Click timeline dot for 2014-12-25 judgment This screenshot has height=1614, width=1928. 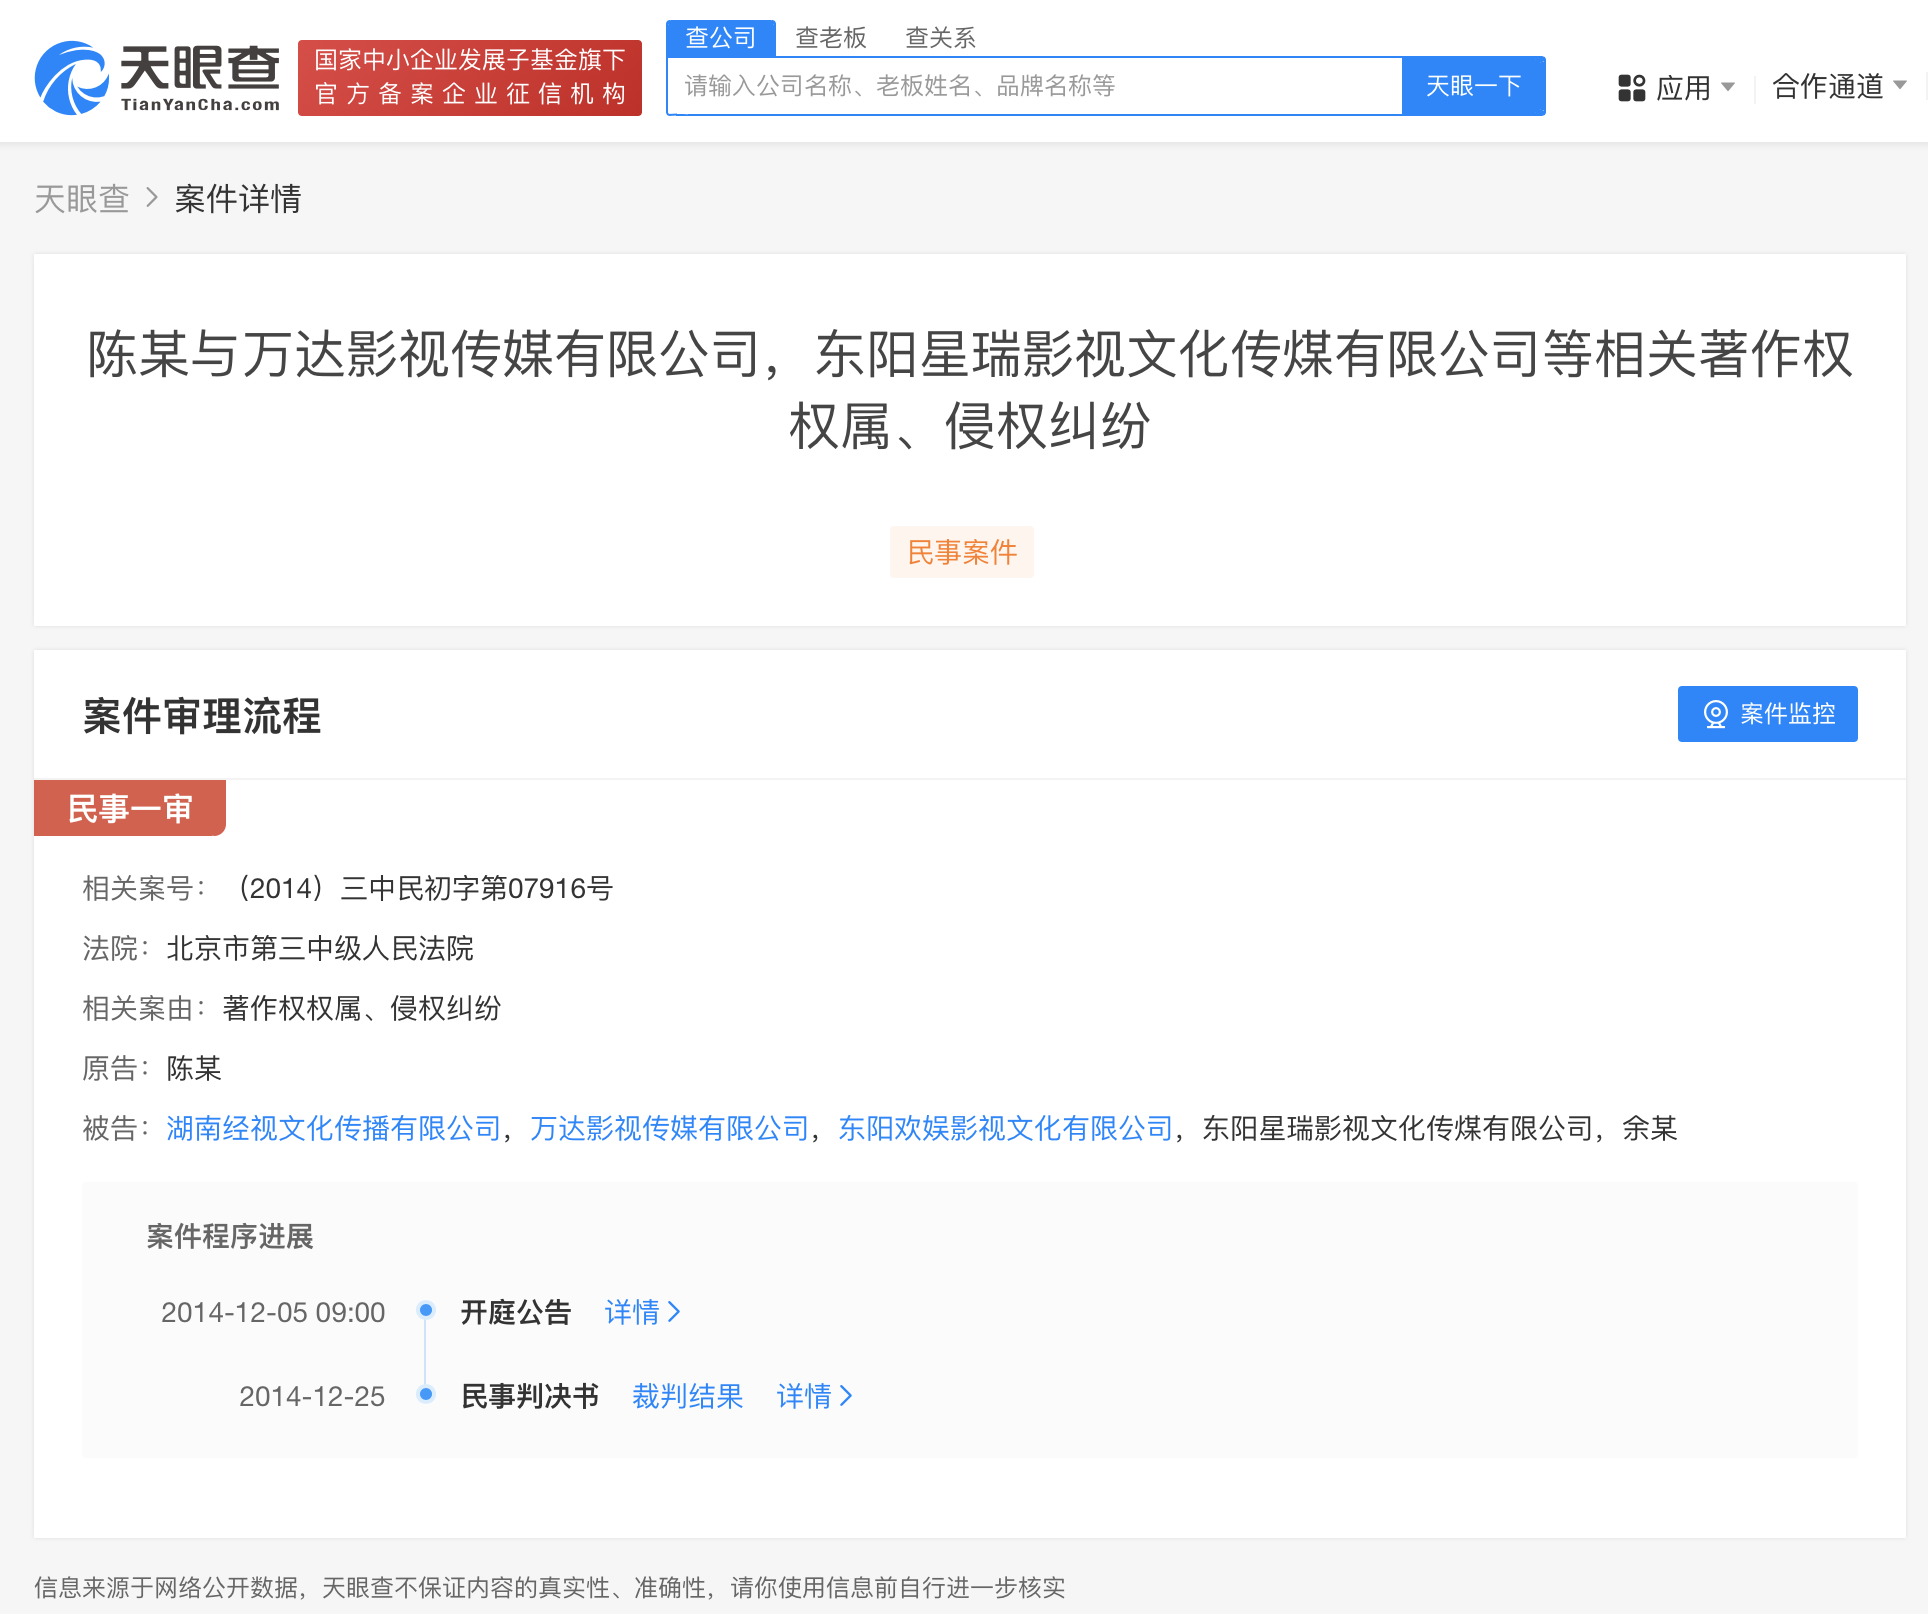pos(426,1394)
